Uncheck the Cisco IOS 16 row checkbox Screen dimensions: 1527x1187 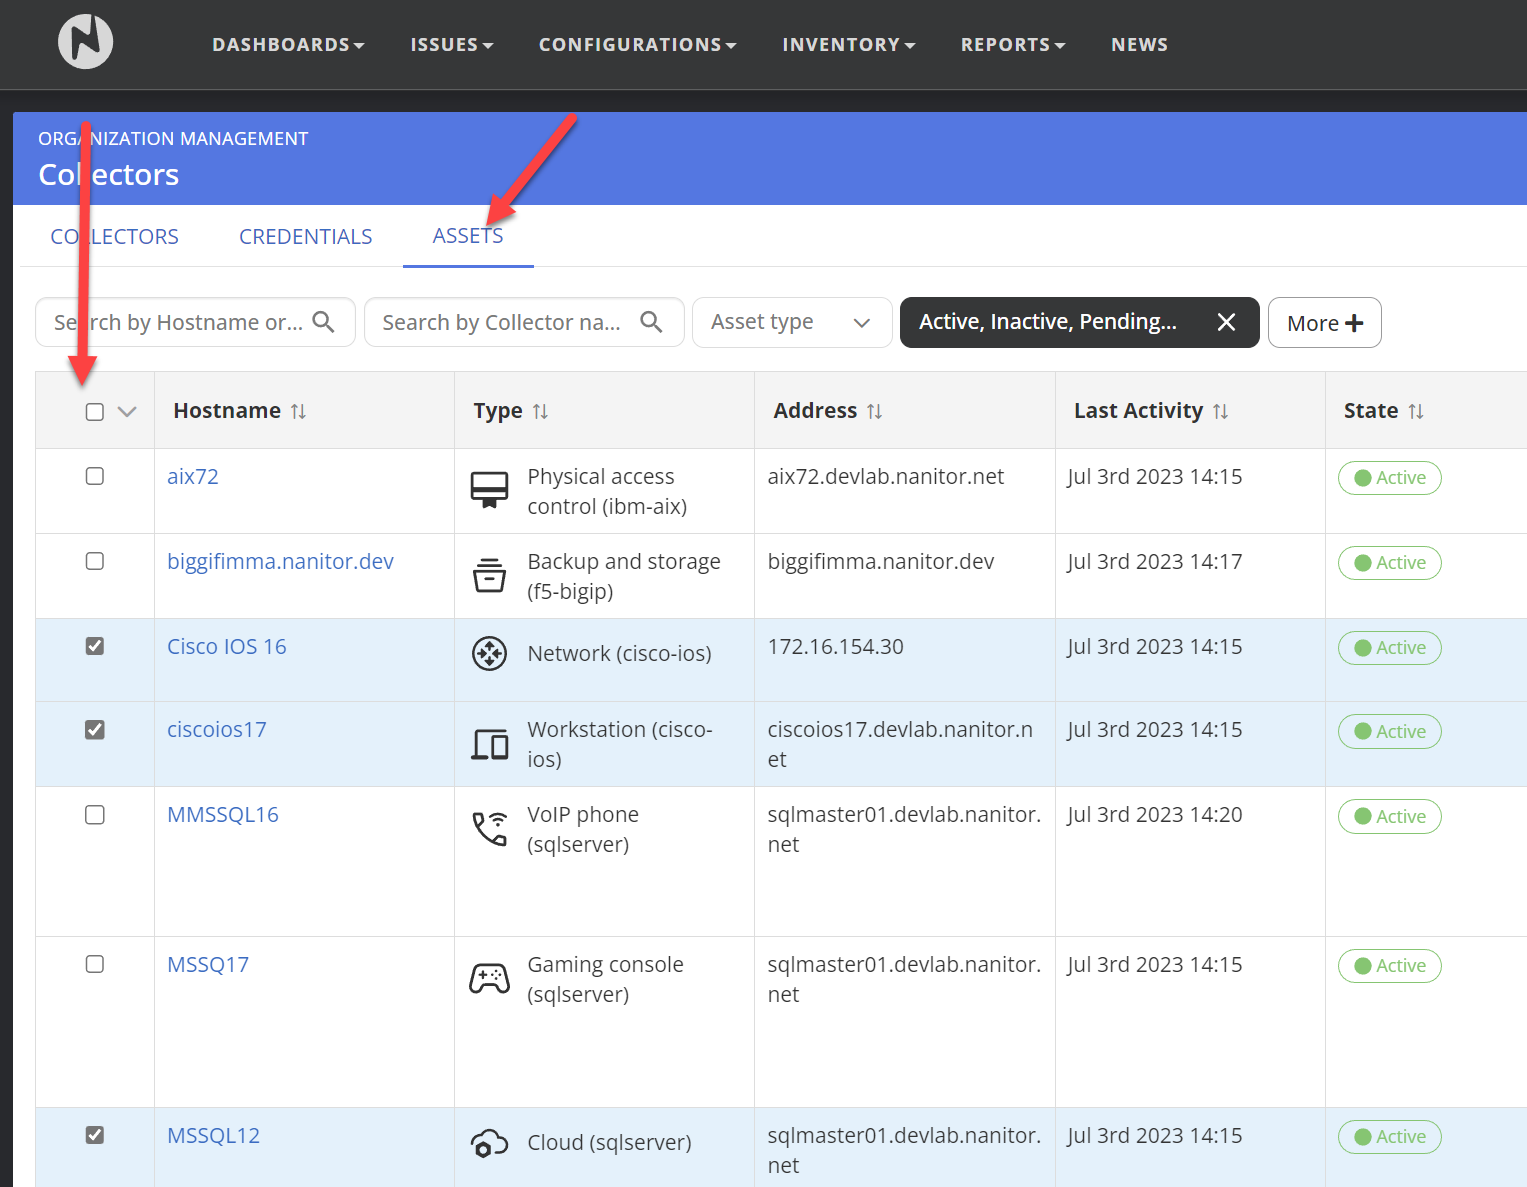click(95, 646)
